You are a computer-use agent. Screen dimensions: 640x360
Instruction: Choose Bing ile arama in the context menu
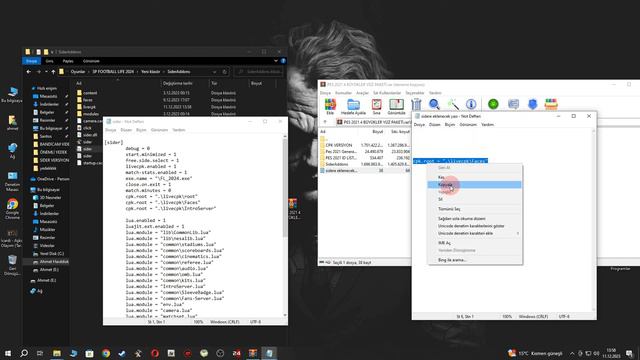coord(474,260)
